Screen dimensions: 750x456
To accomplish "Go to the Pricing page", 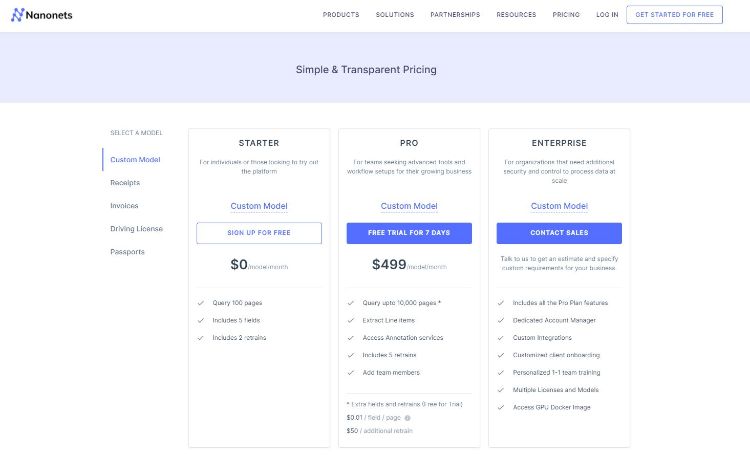I will pyautogui.click(x=566, y=15).
